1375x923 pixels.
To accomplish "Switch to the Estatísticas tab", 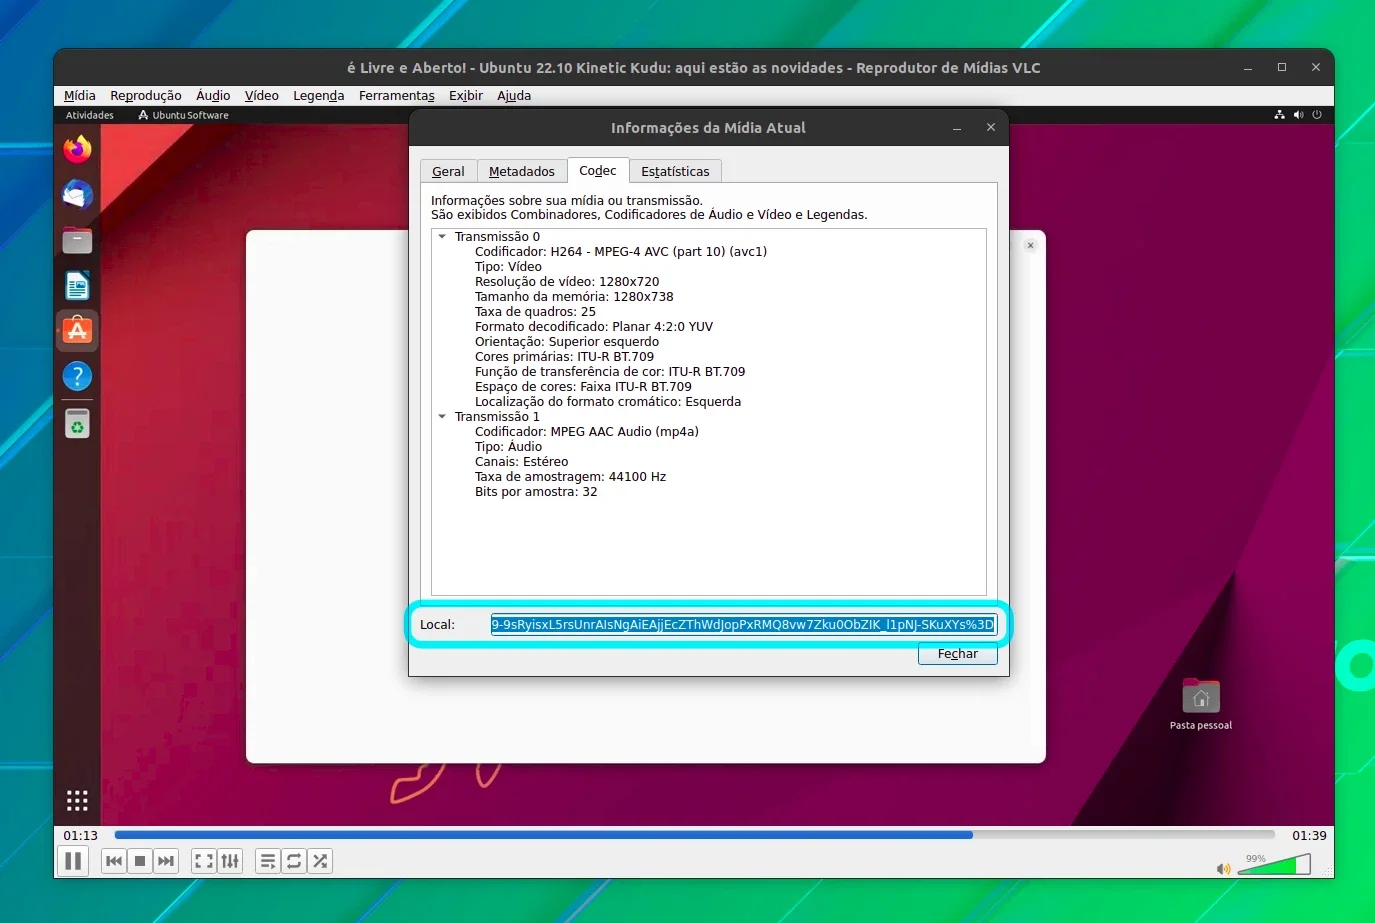I will tap(675, 171).
